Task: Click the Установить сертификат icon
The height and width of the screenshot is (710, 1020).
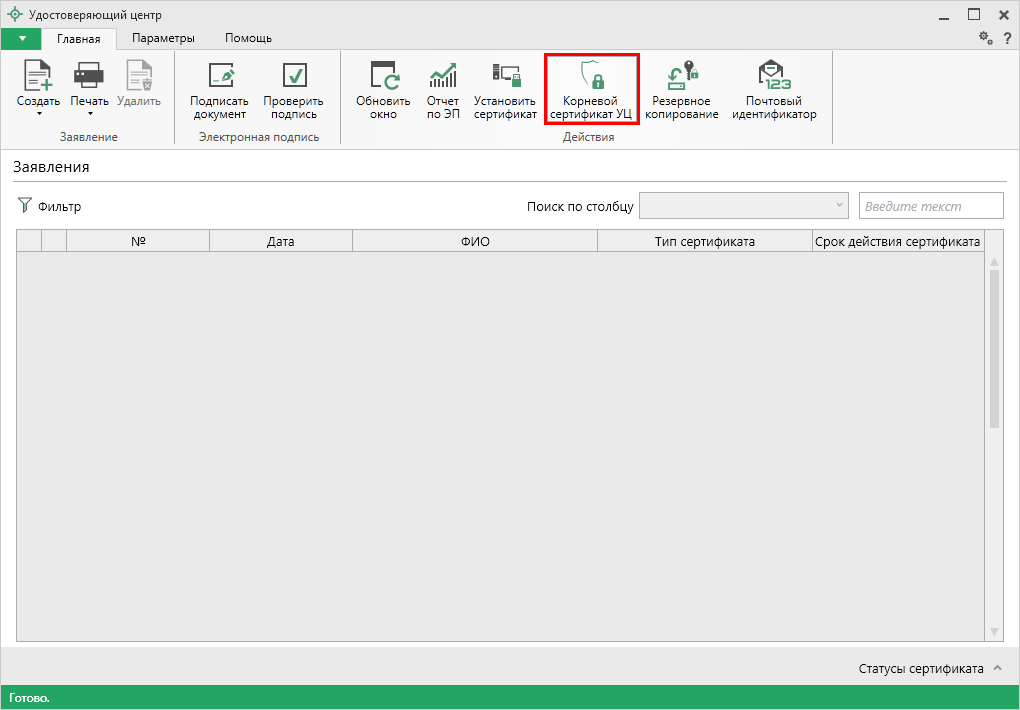Action: coord(505,76)
